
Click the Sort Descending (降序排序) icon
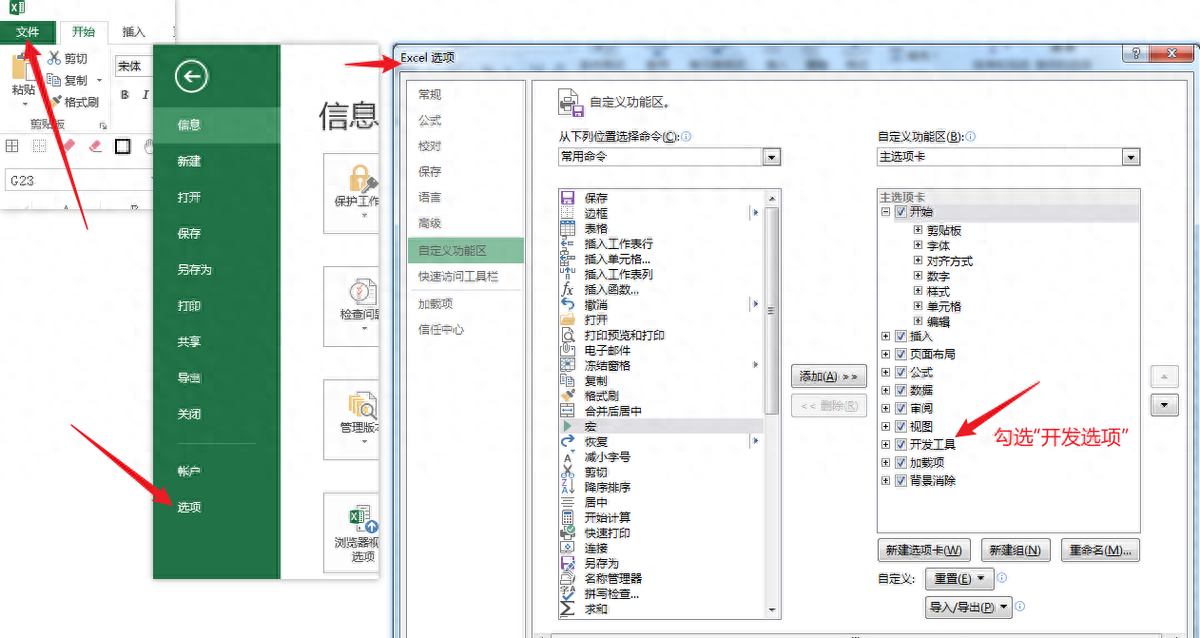click(x=567, y=487)
